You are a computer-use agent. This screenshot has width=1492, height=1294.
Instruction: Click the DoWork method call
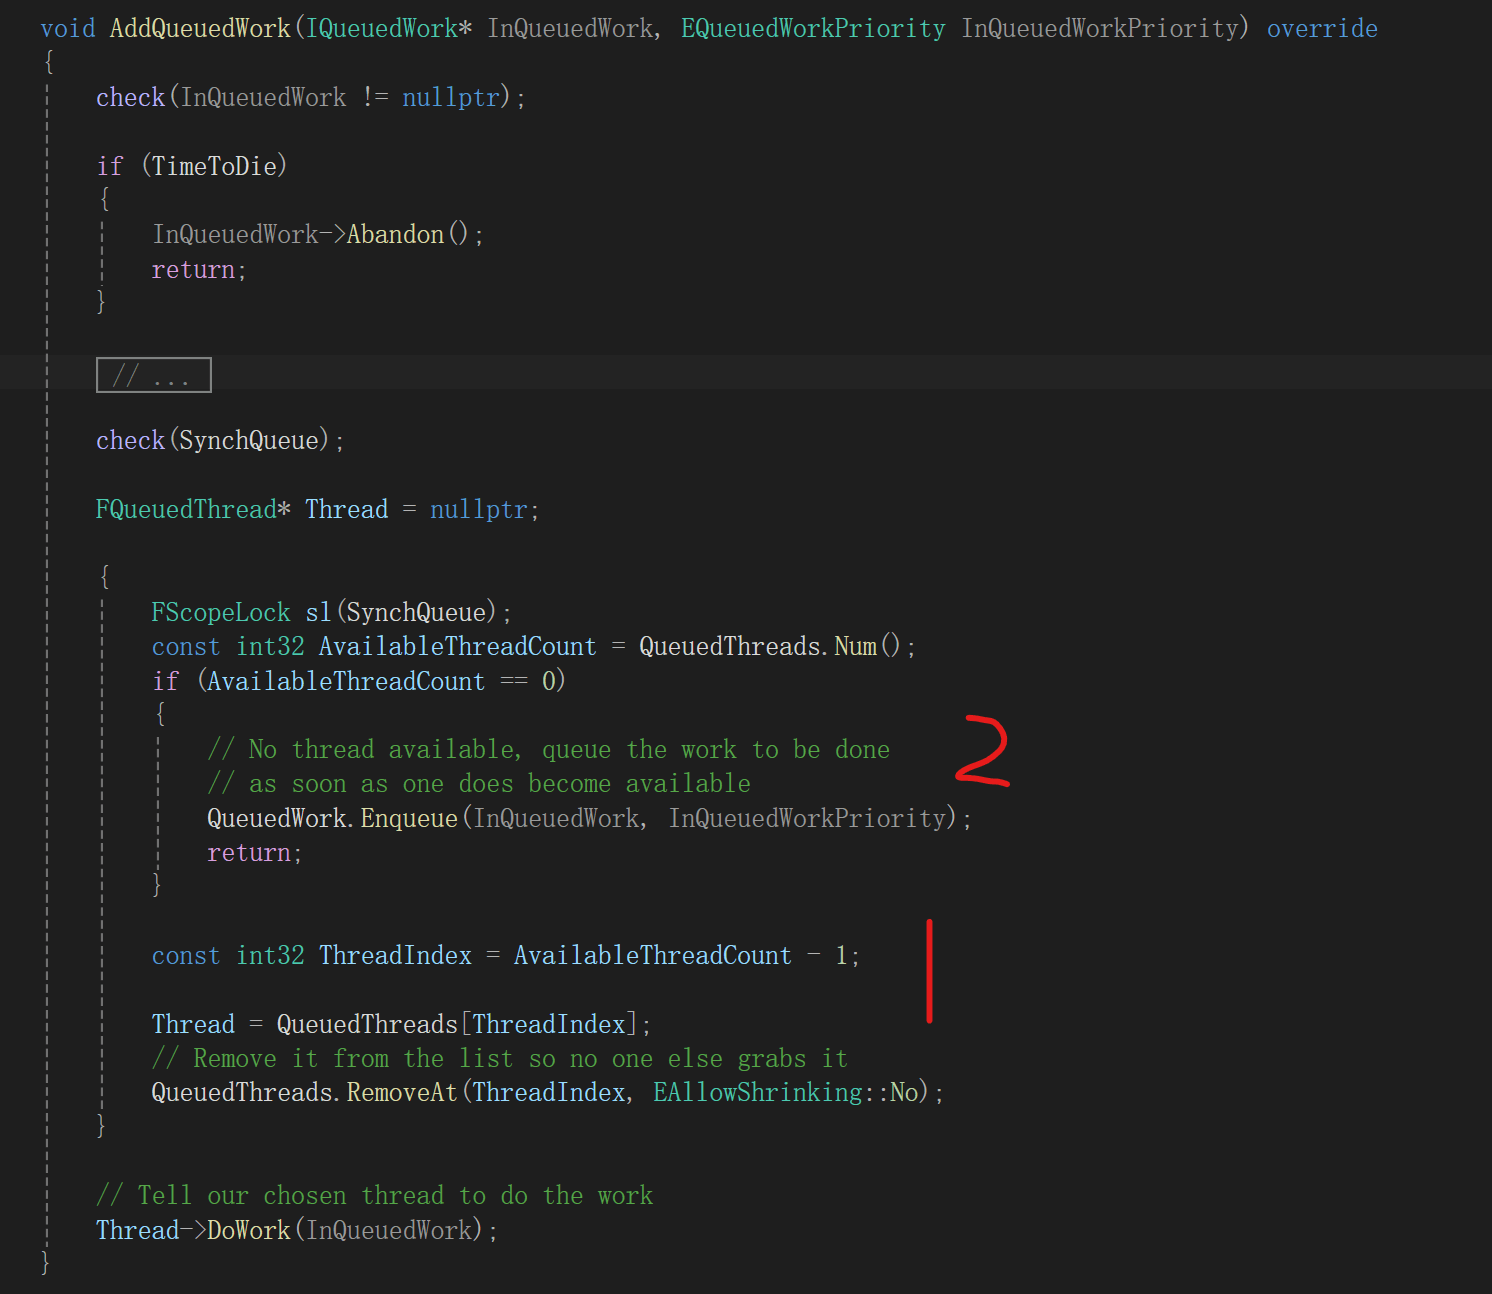[x=248, y=1230]
